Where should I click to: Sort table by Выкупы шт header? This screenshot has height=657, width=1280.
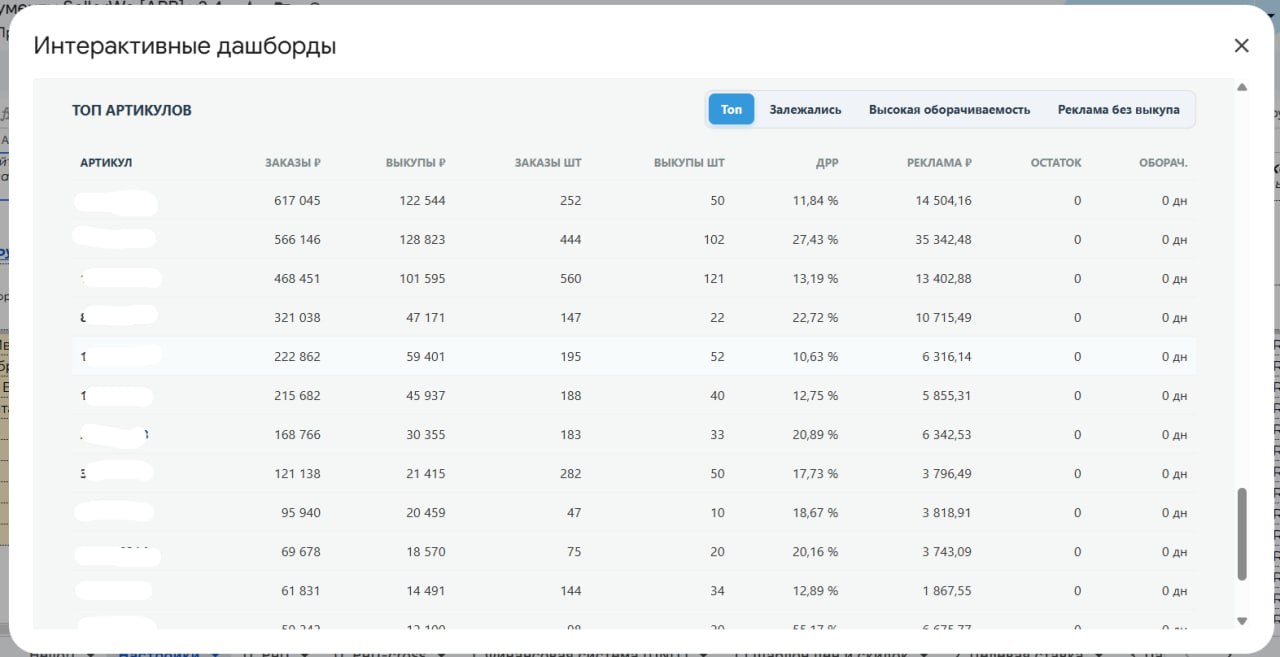[689, 162]
